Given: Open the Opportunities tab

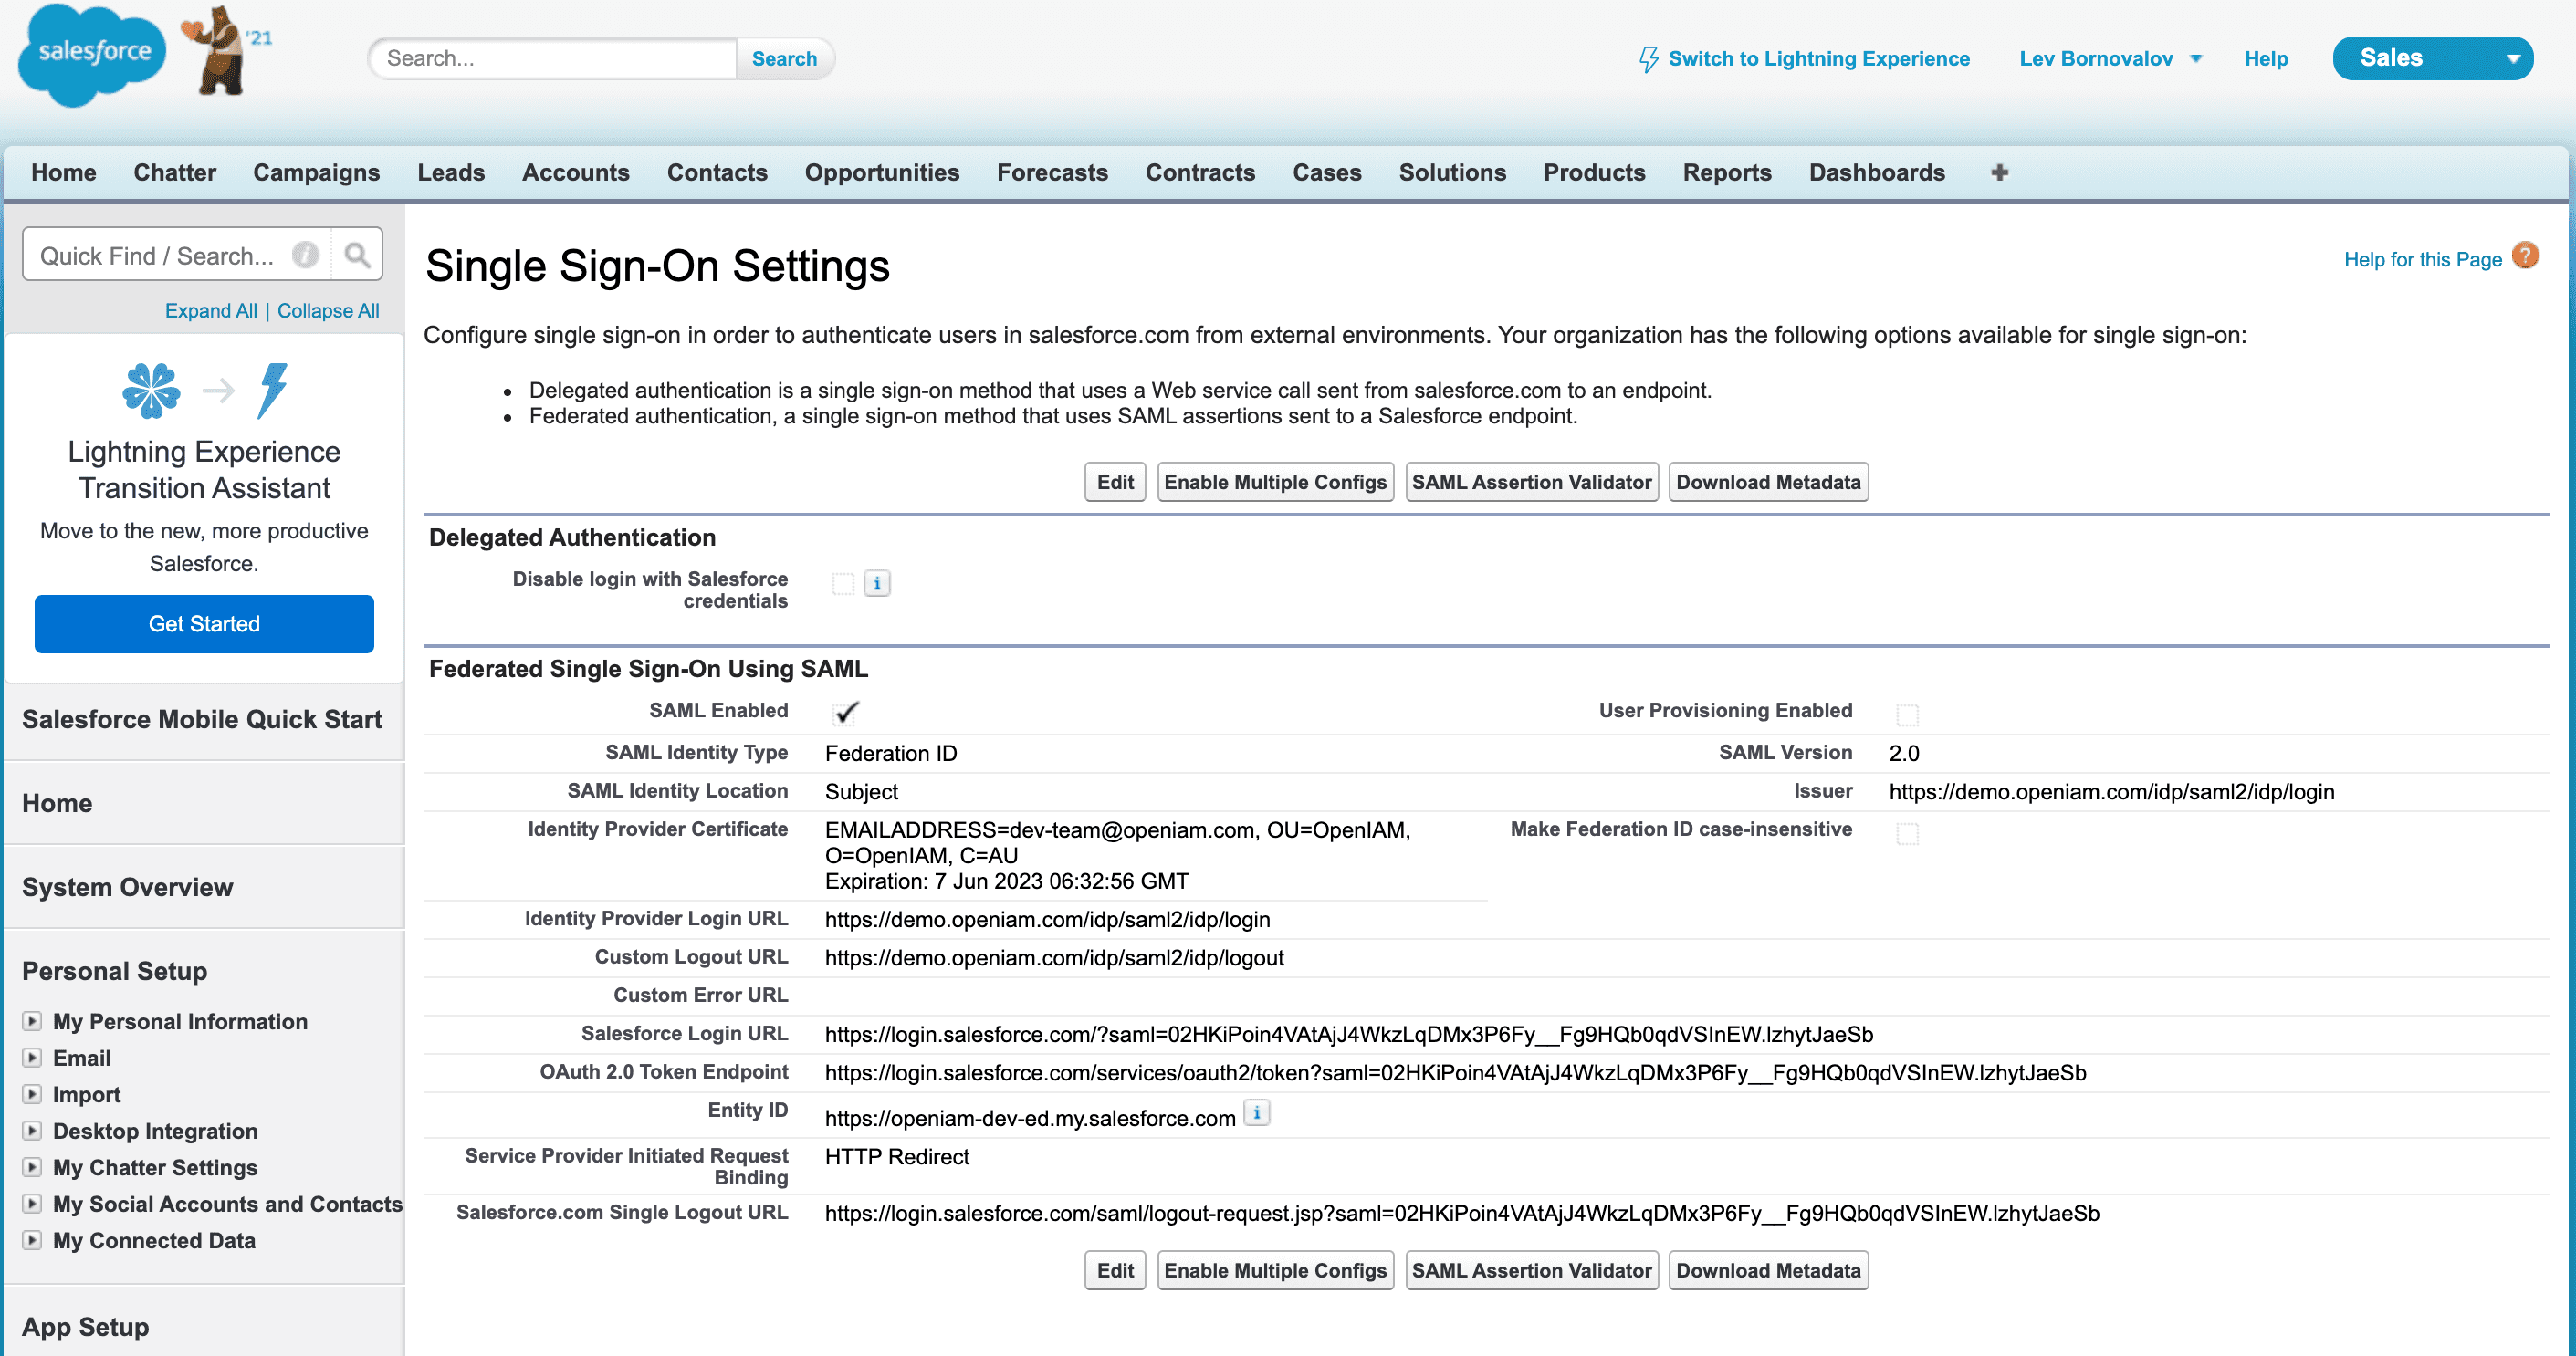Looking at the screenshot, I should point(881,172).
